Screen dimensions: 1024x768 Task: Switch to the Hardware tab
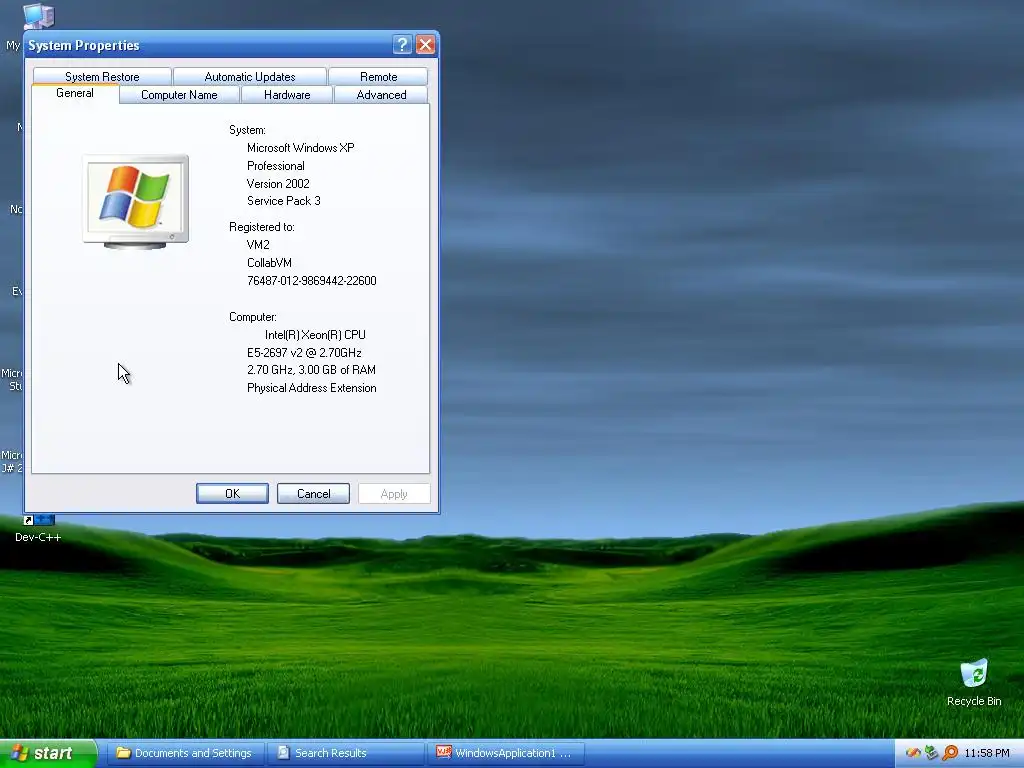pyautogui.click(x=287, y=95)
